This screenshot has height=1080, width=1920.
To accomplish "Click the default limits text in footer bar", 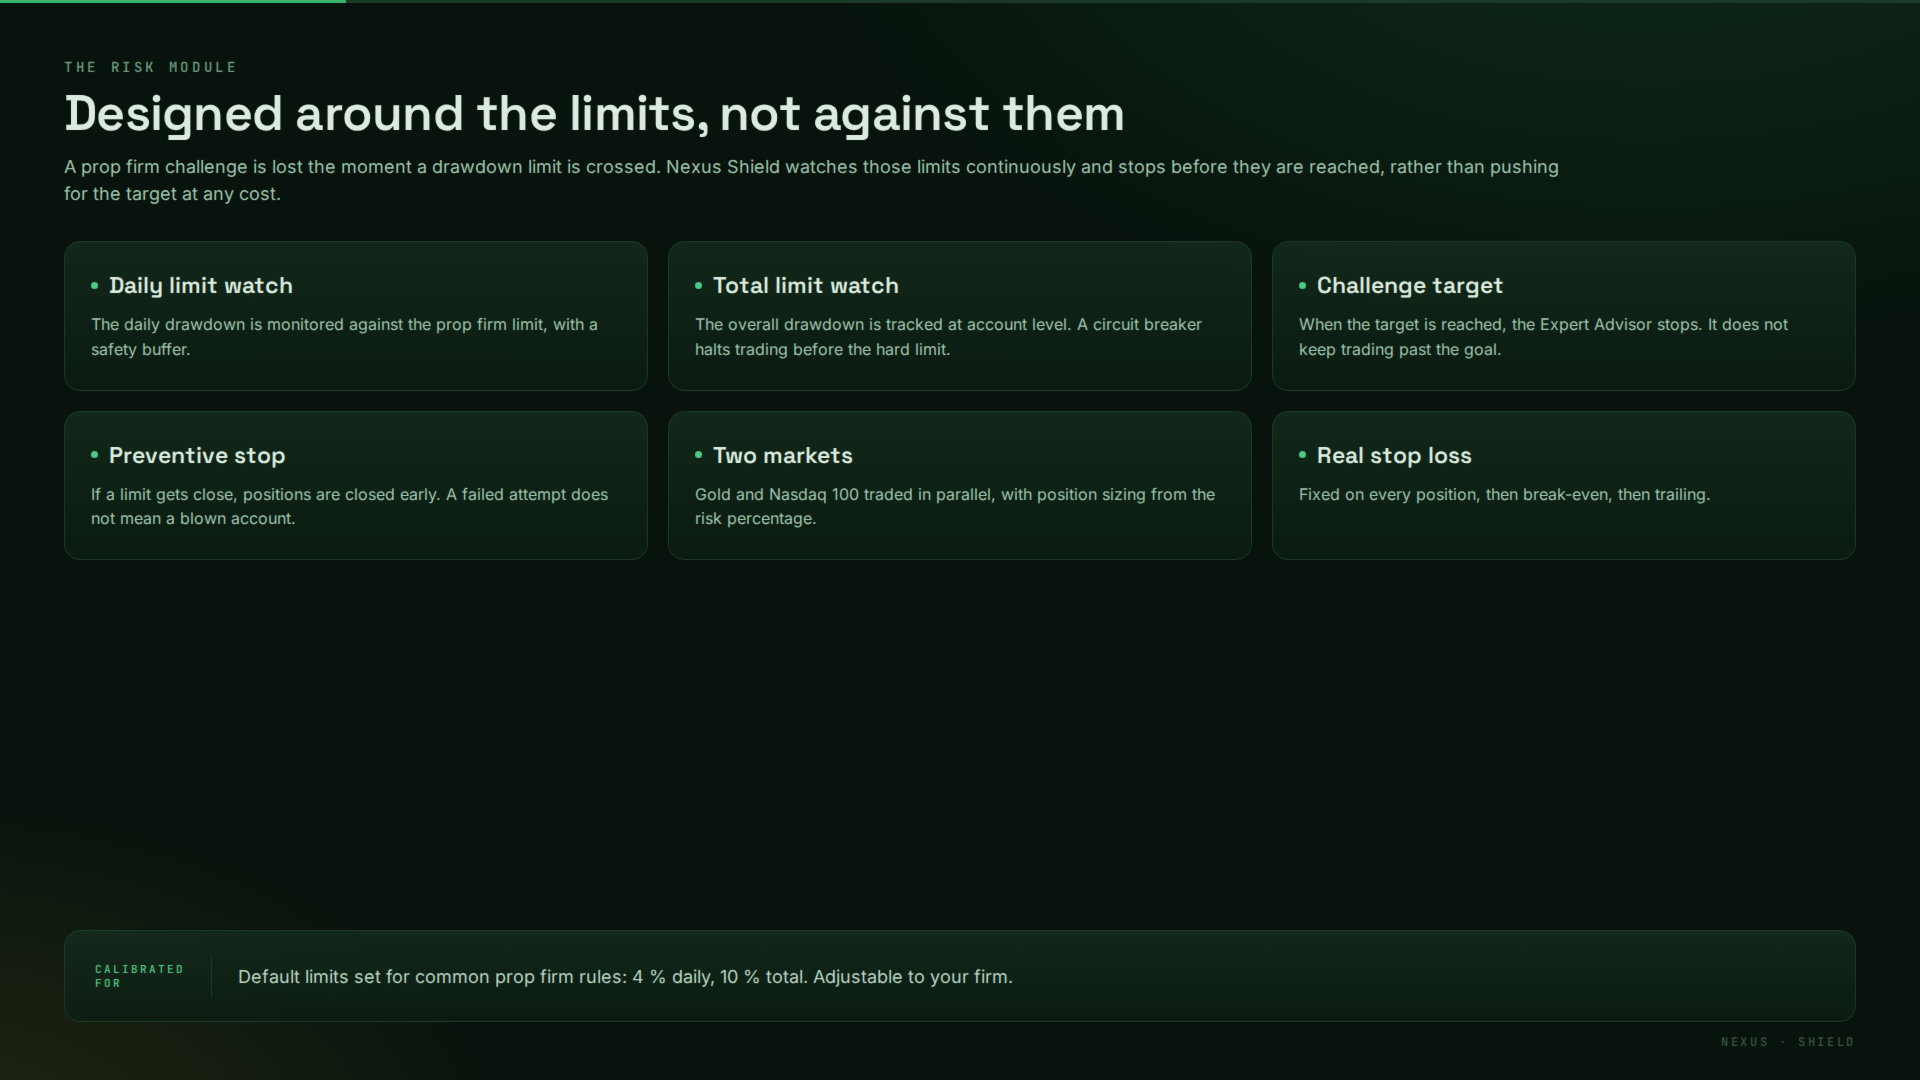I will (x=625, y=977).
